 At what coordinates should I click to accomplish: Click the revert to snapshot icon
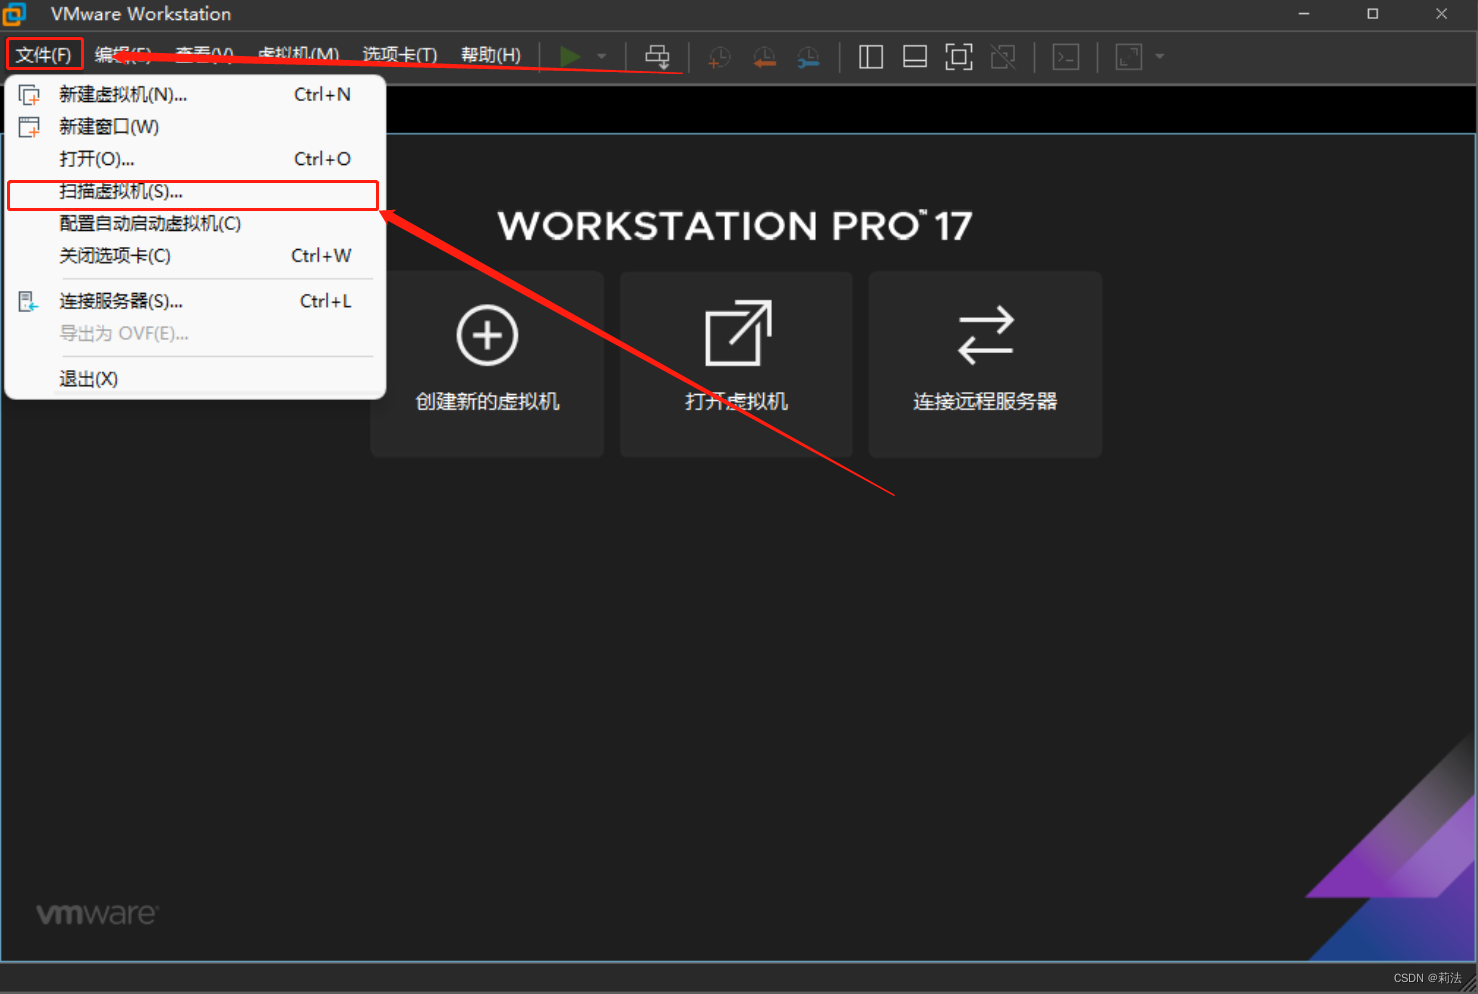pos(764,58)
